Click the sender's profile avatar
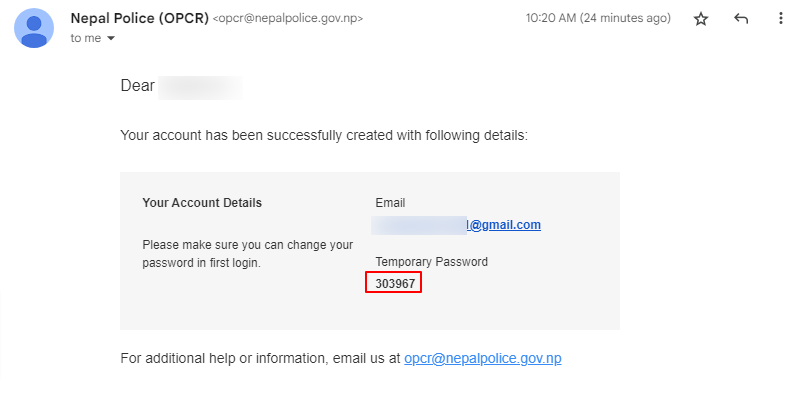 tap(34, 28)
